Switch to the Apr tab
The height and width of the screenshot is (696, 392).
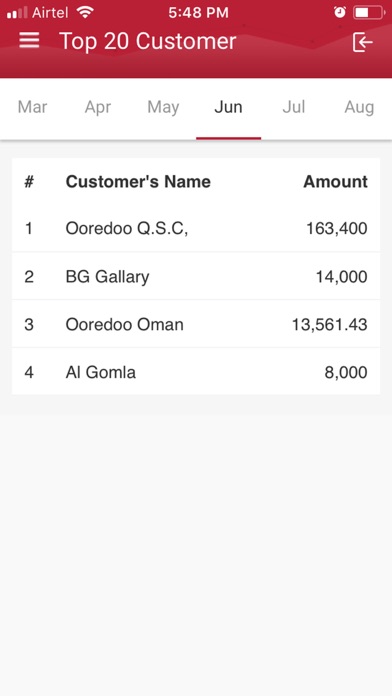(98, 107)
